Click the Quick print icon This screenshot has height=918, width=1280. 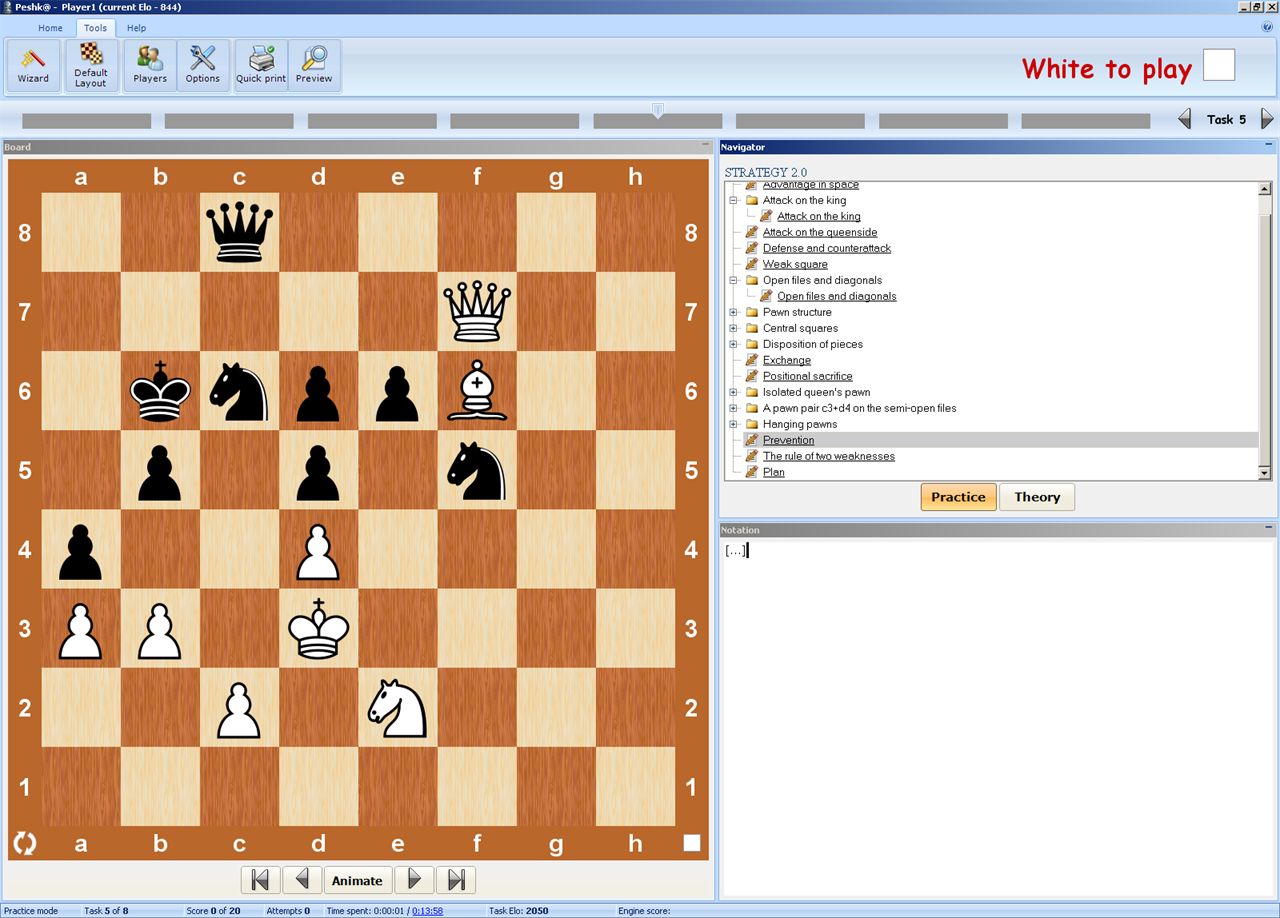[261, 65]
